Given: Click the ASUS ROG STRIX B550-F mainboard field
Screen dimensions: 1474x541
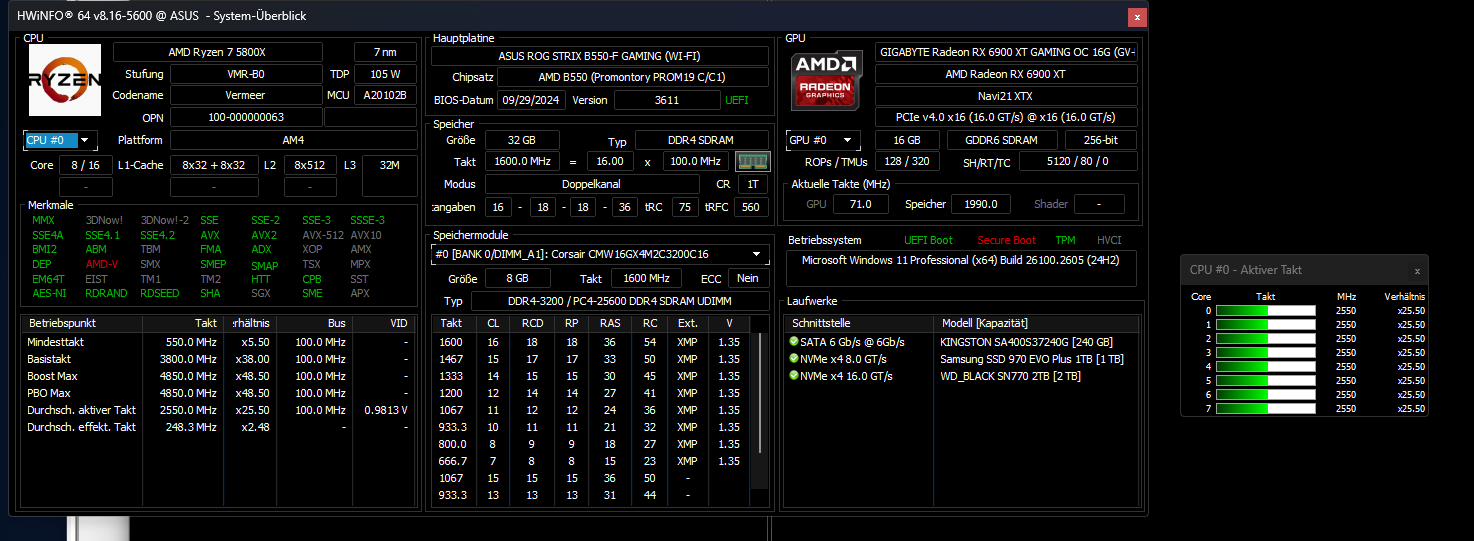Looking at the screenshot, I should pos(601,56).
